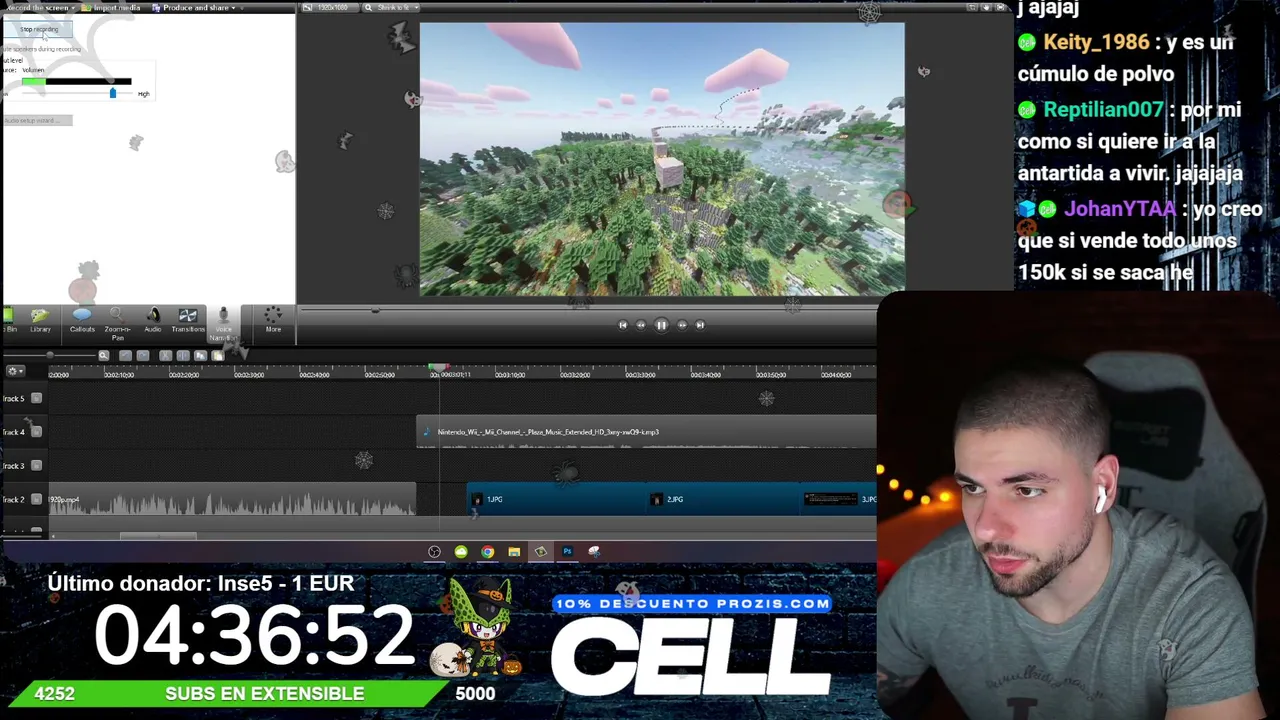Click the Reptilian007 username in chat
Image resolution: width=1280 pixels, height=720 pixels.
point(1104,110)
